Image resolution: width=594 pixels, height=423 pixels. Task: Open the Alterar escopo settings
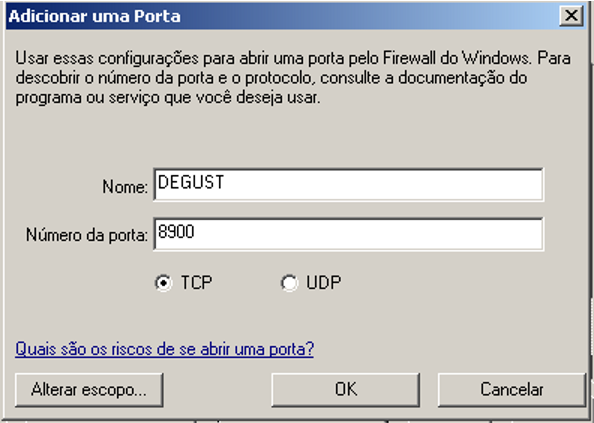tap(89, 390)
